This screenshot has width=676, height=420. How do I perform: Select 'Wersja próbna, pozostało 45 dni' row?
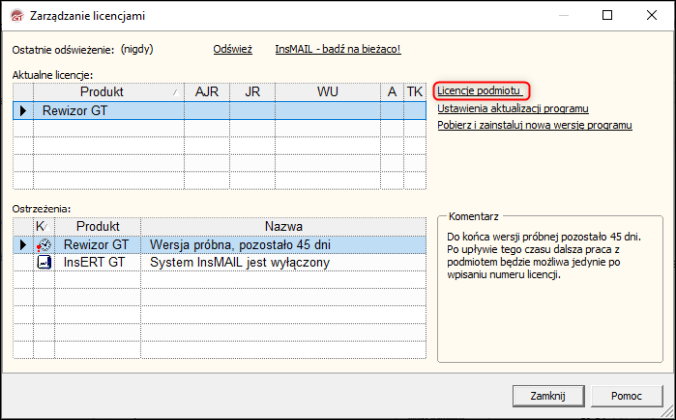click(239, 244)
